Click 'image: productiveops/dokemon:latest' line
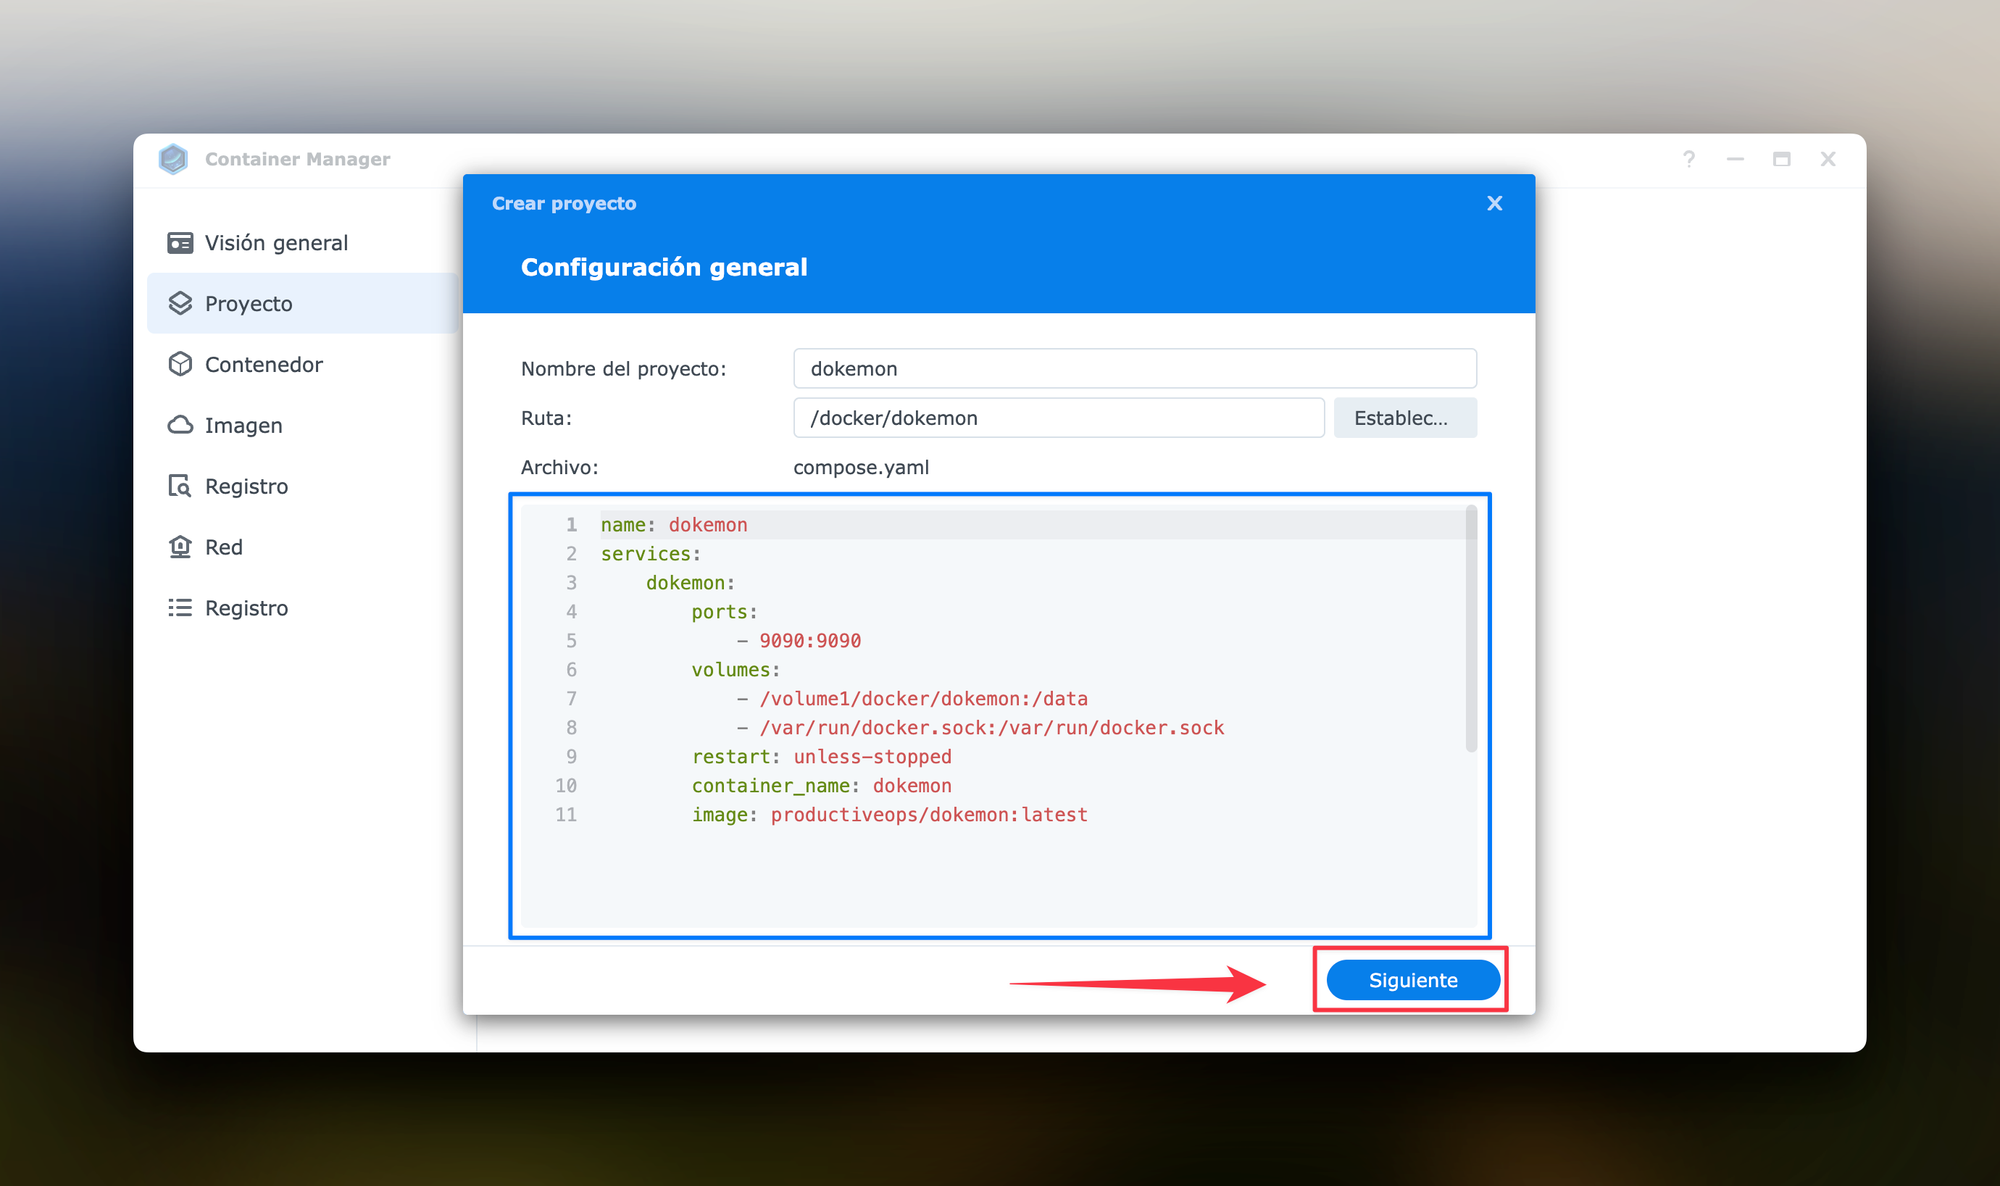Image resolution: width=2000 pixels, height=1186 pixels. tap(890, 815)
